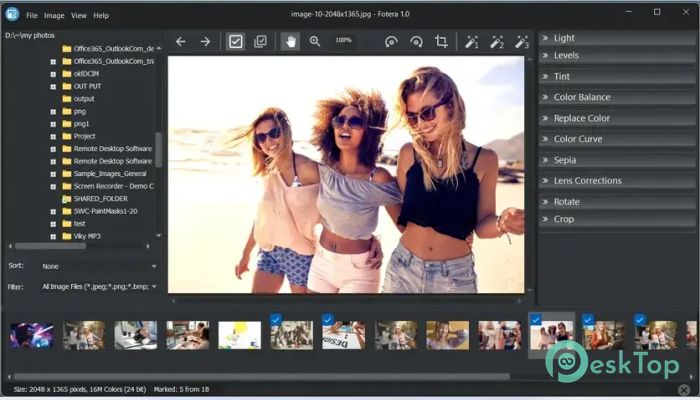Expand the Screen Recorder - Demo folder node
Viewport: 700px width, 400px height.
click(53, 187)
